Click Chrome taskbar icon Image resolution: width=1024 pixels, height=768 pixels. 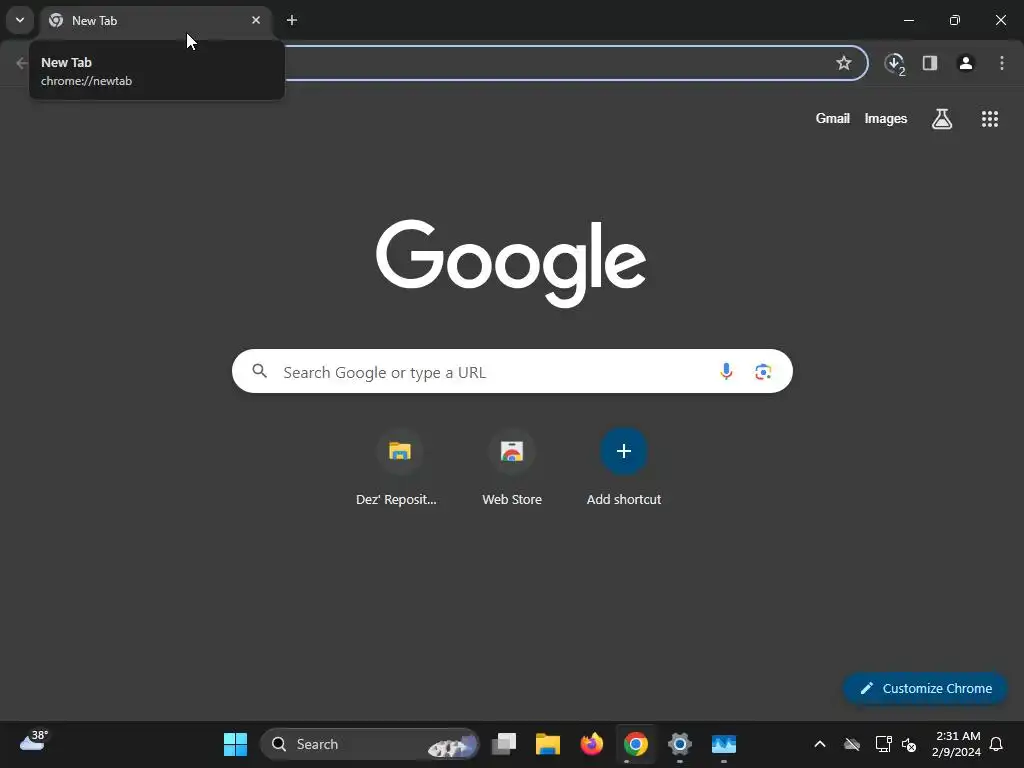[x=635, y=744]
